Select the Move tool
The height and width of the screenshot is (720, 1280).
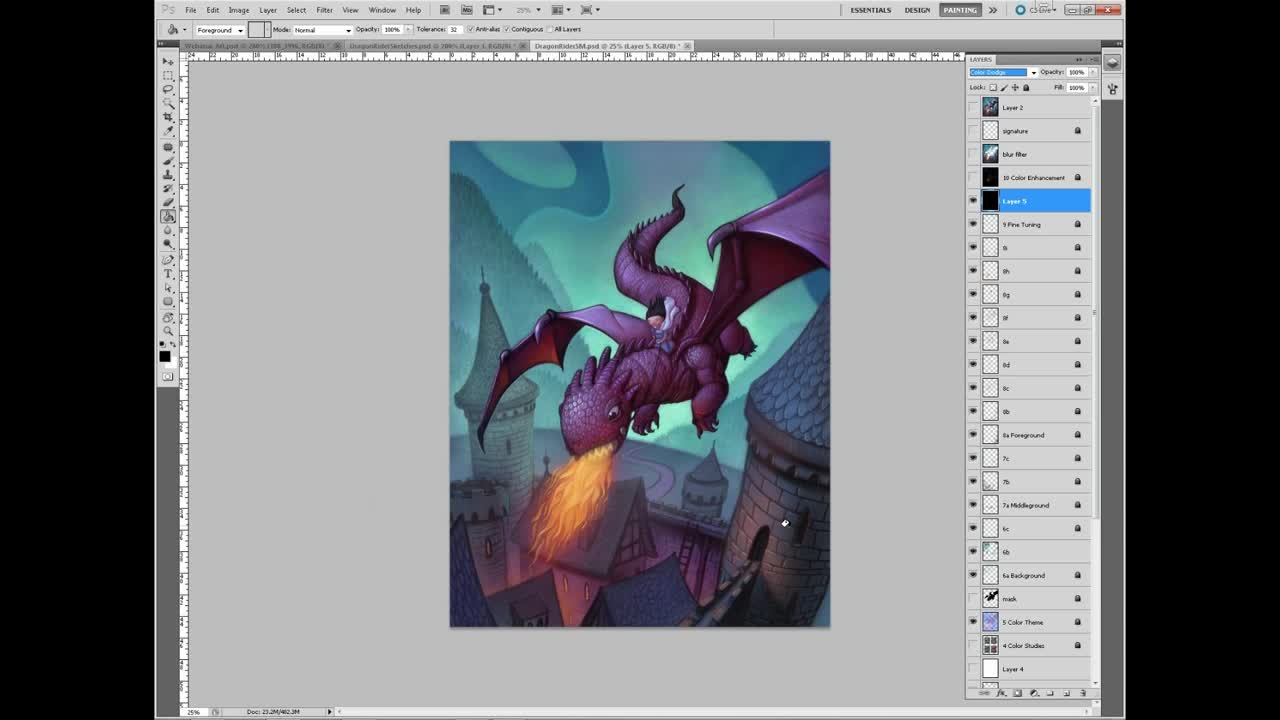pyautogui.click(x=168, y=61)
